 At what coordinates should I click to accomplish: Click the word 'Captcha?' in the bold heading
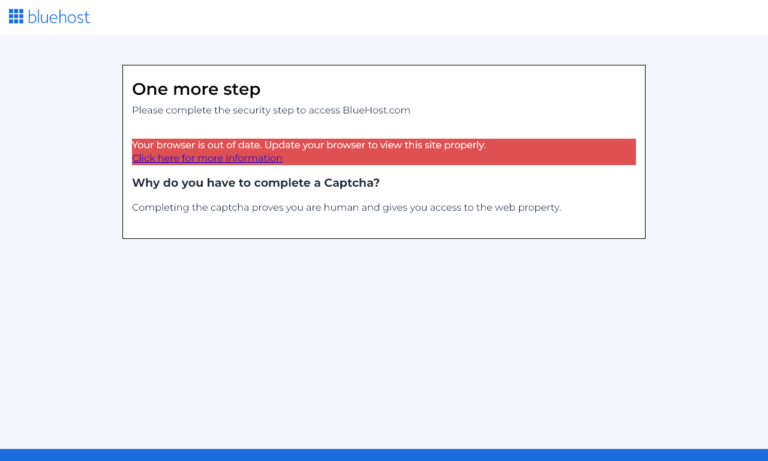tap(352, 183)
